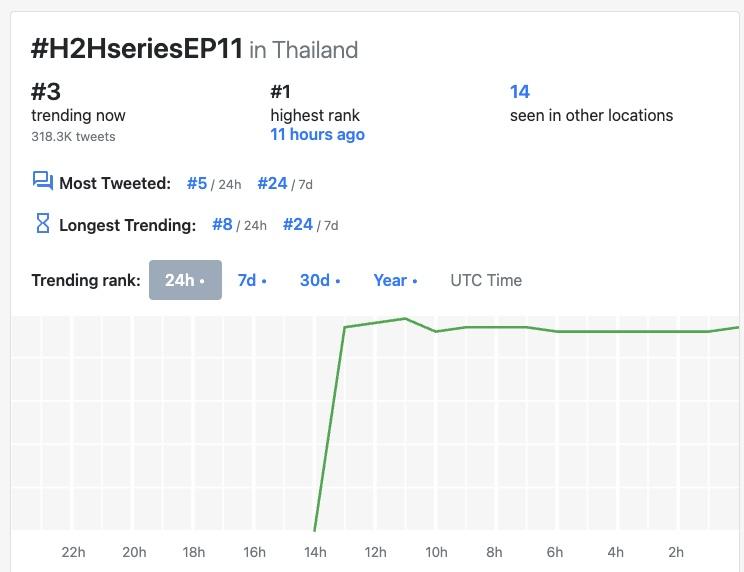
Task: Click the Longest Trending hourglass icon
Action: tap(42, 224)
